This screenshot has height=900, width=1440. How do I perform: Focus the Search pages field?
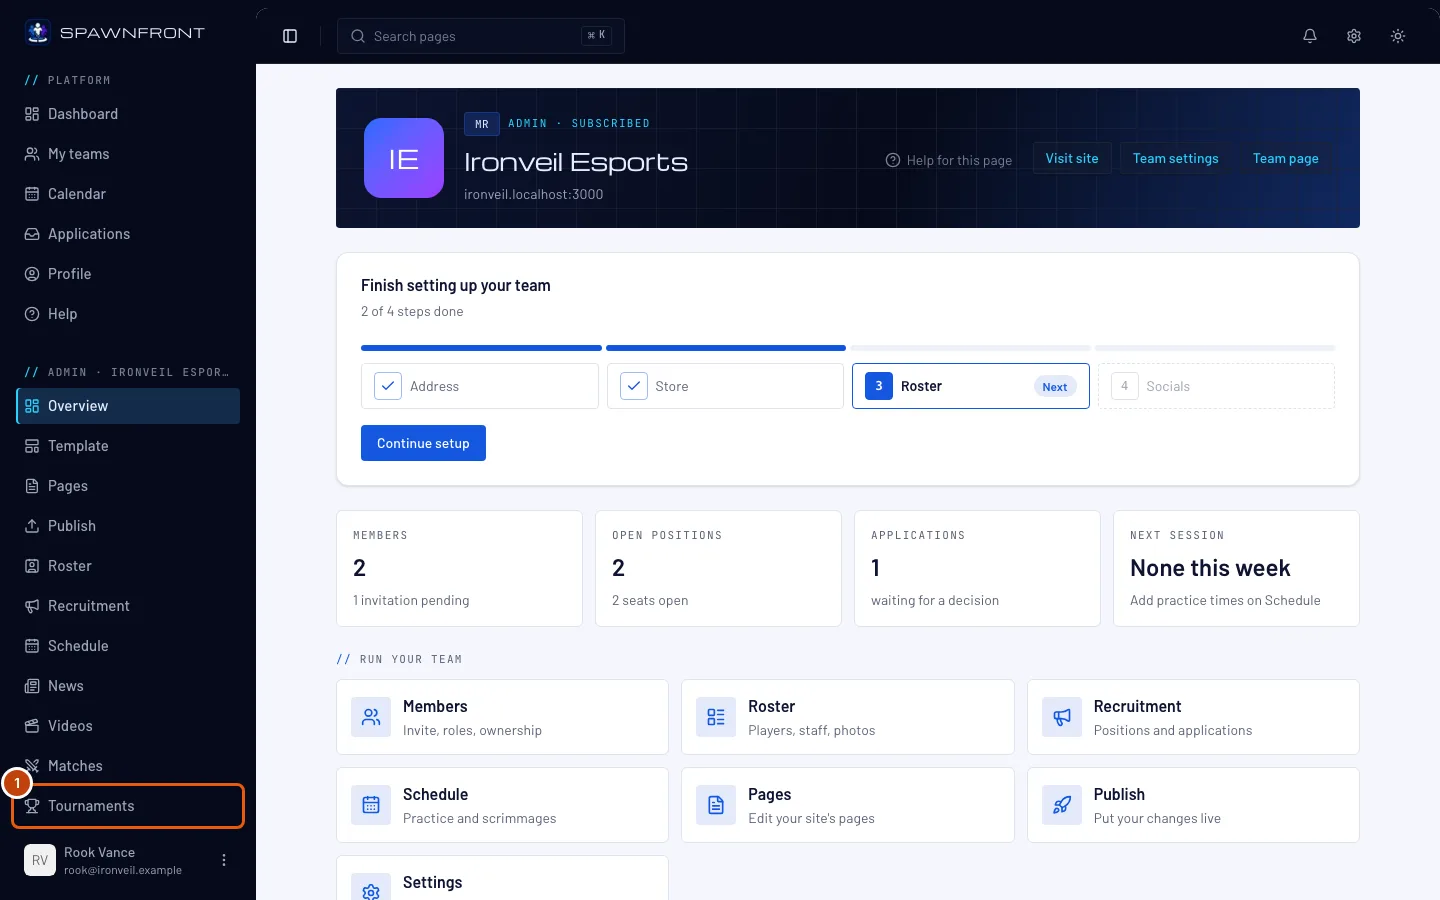[x=481, y=36]
